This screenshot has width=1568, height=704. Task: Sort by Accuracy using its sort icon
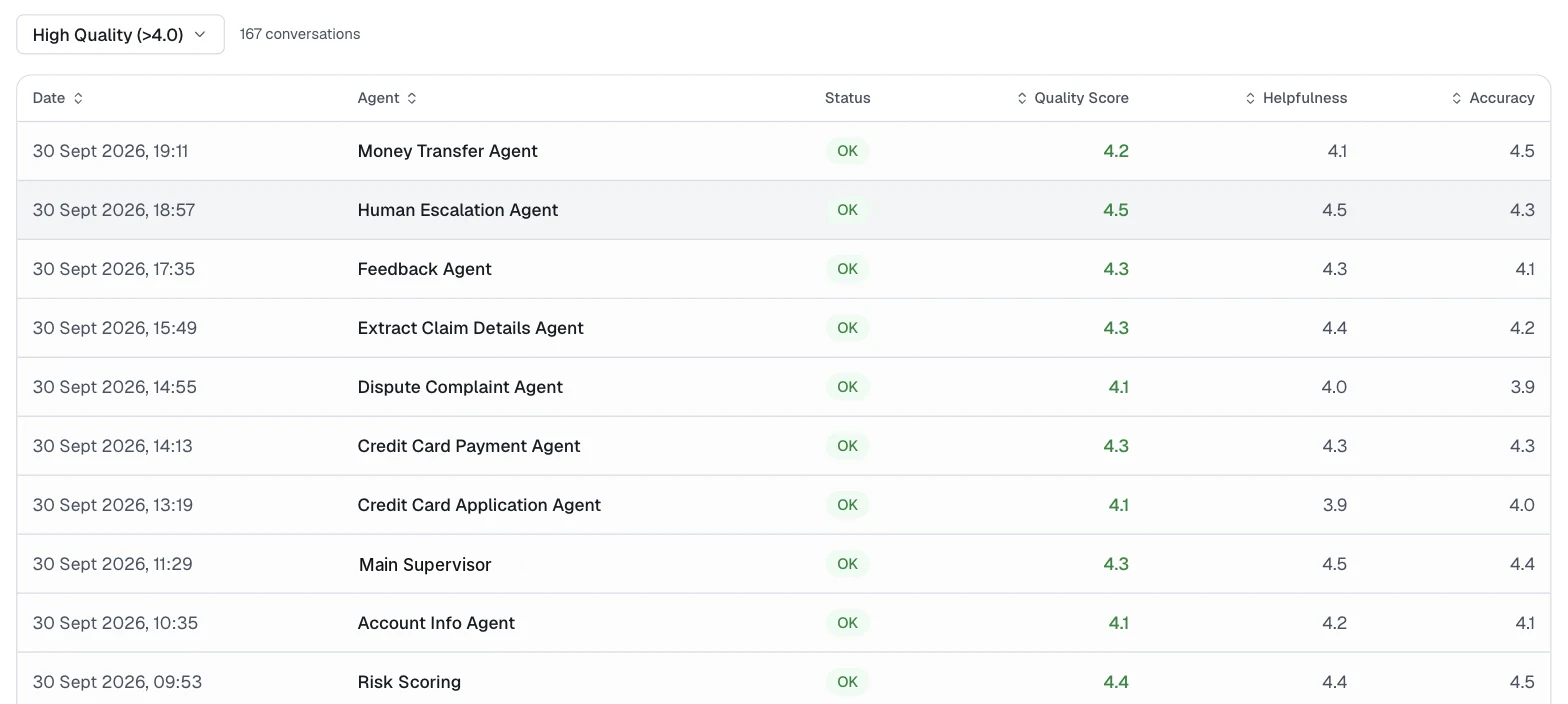click(1457, 98)
